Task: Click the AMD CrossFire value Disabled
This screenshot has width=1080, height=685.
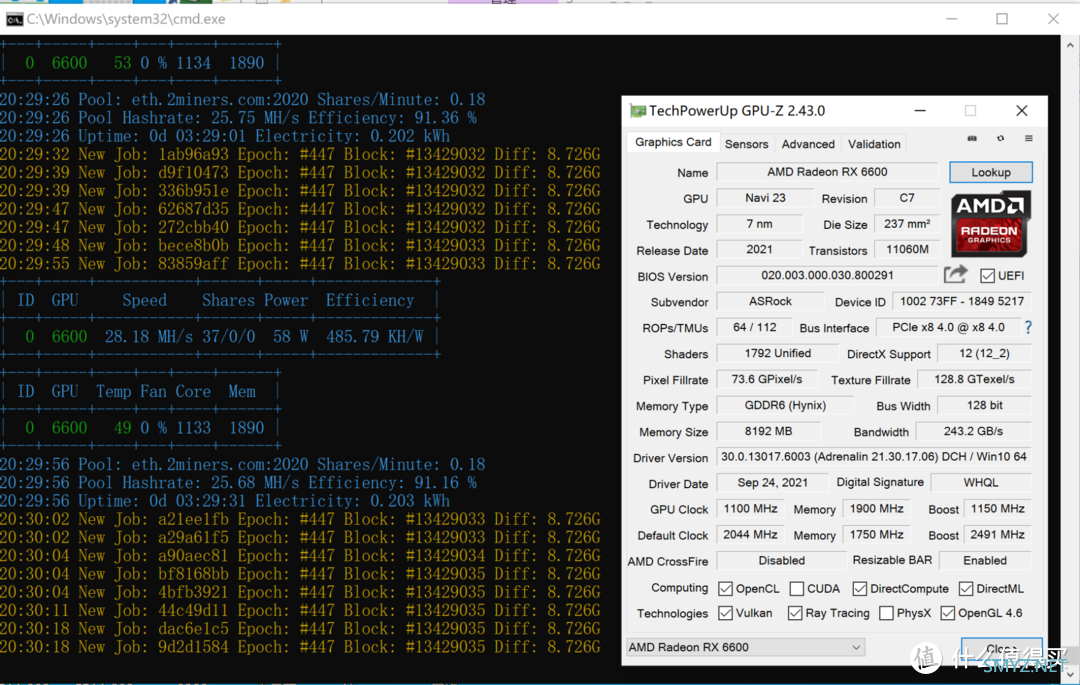Action: coord(781,561)
